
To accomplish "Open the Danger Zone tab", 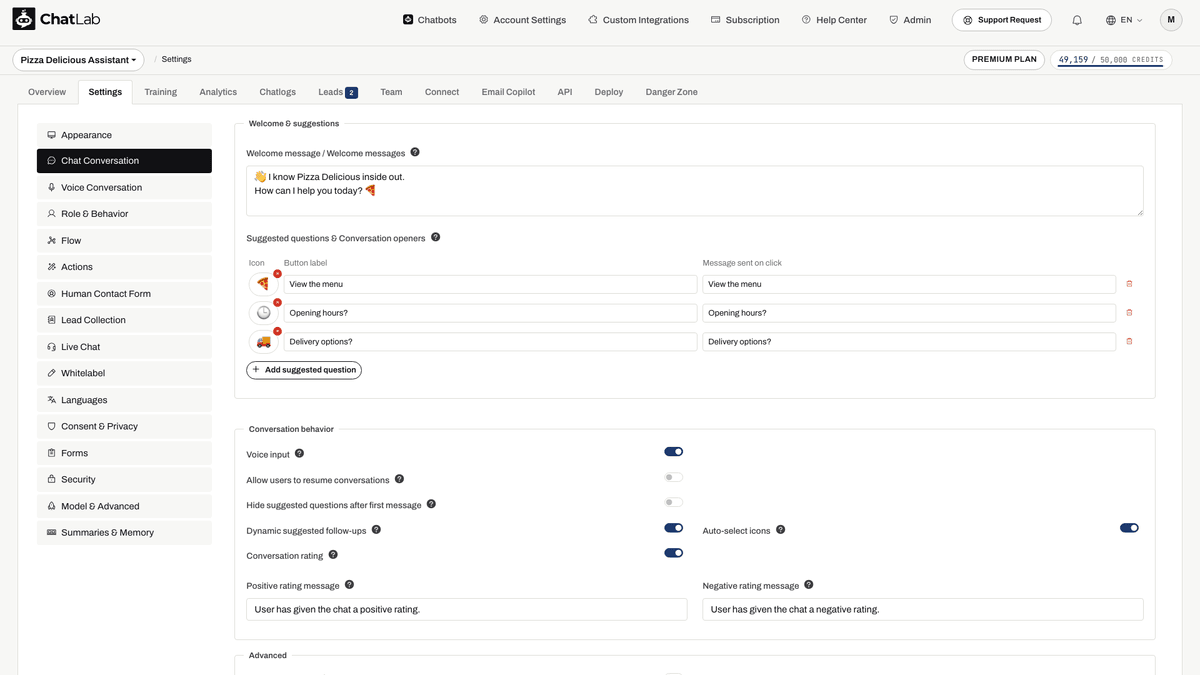I will tap(672, 92).
